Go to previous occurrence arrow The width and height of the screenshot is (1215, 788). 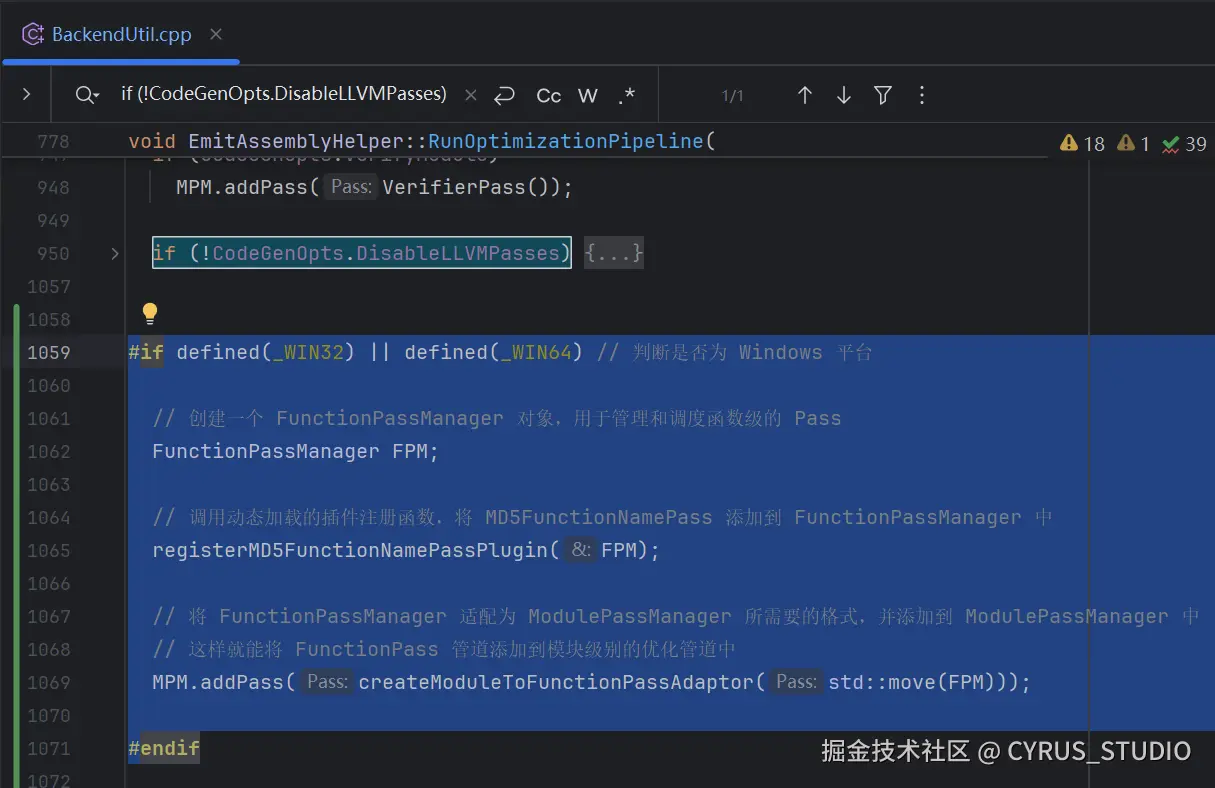[805, 95]
